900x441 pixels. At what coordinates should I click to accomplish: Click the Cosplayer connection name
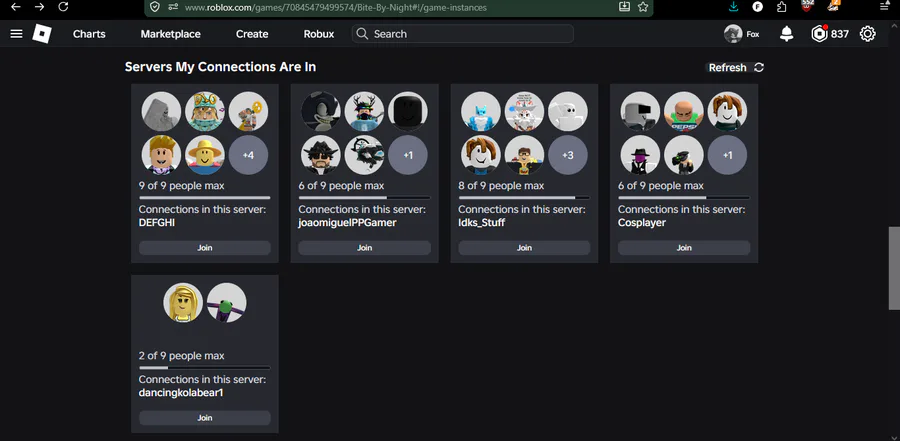[642, 223]
